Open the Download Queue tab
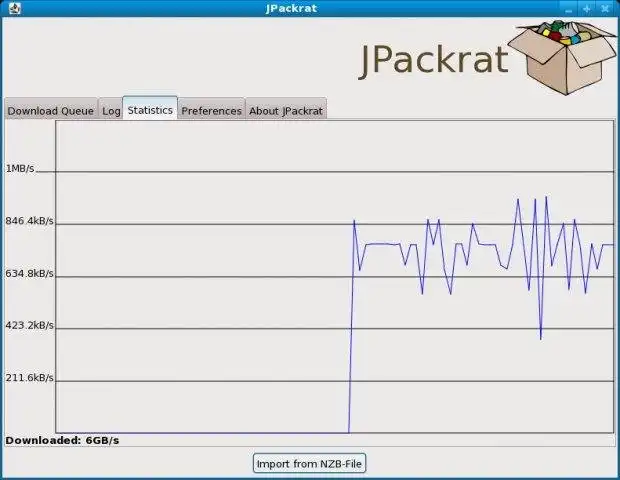 (51, 109)
